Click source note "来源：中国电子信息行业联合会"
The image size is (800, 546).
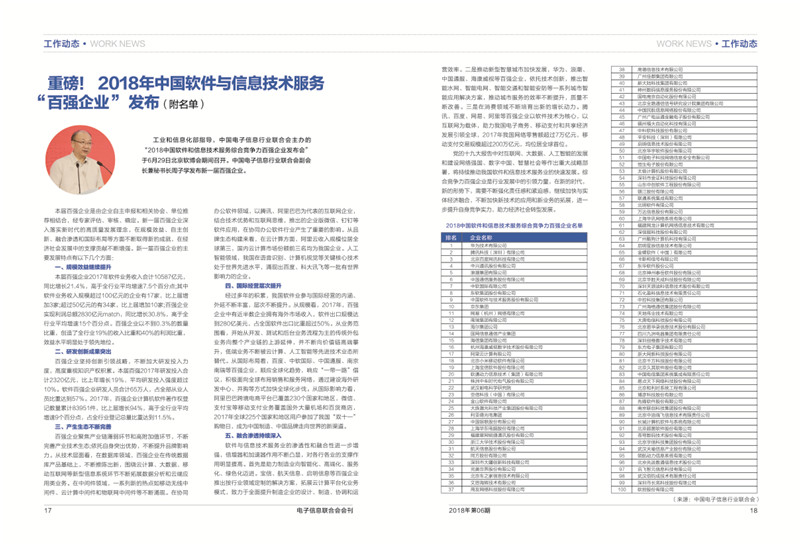(716, 499)
